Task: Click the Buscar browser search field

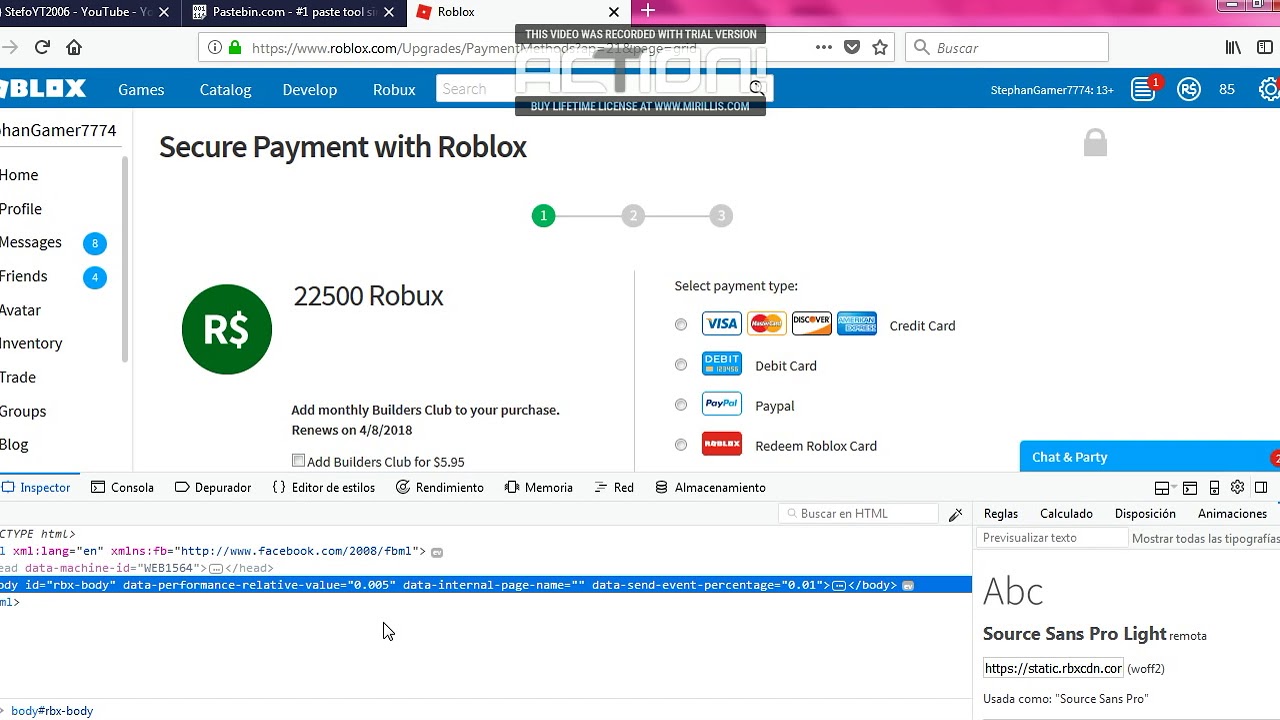Action: (x=1007, y=47)
